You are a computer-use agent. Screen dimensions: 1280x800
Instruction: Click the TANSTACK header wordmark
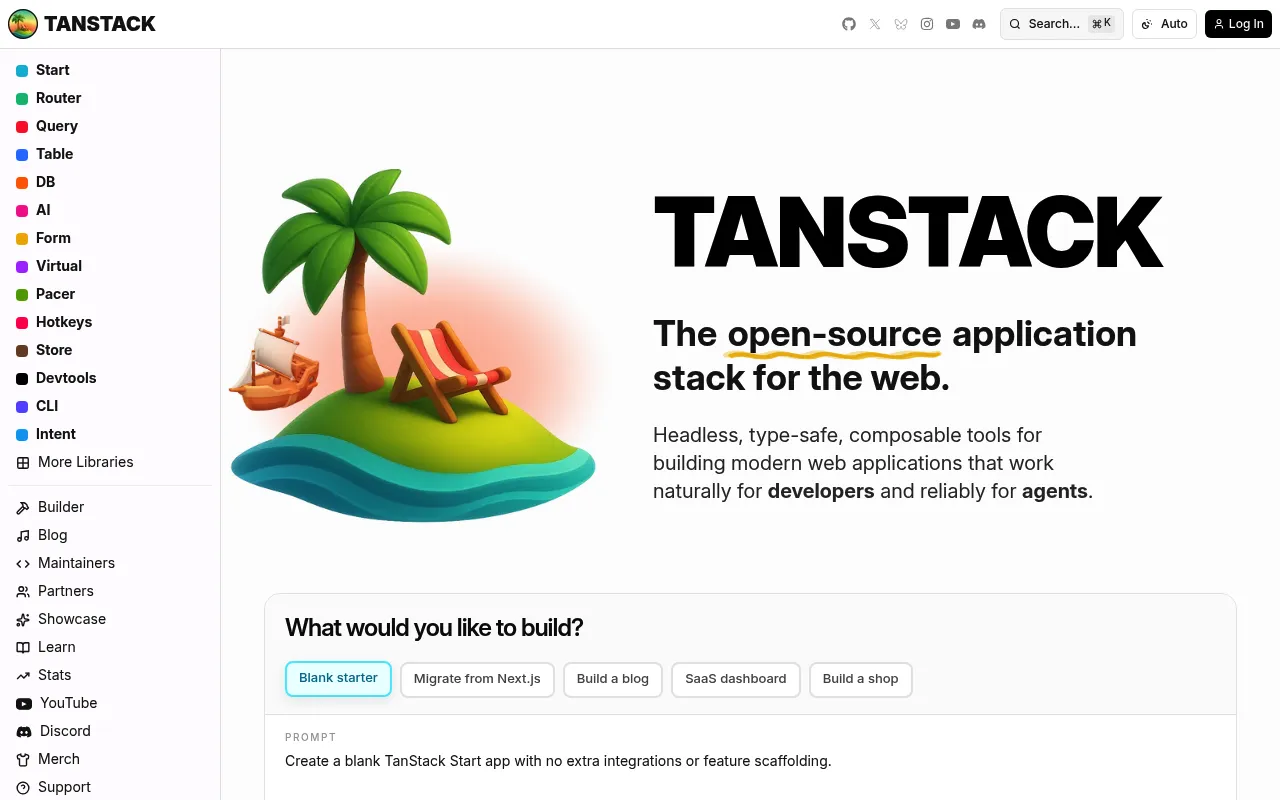100,24
